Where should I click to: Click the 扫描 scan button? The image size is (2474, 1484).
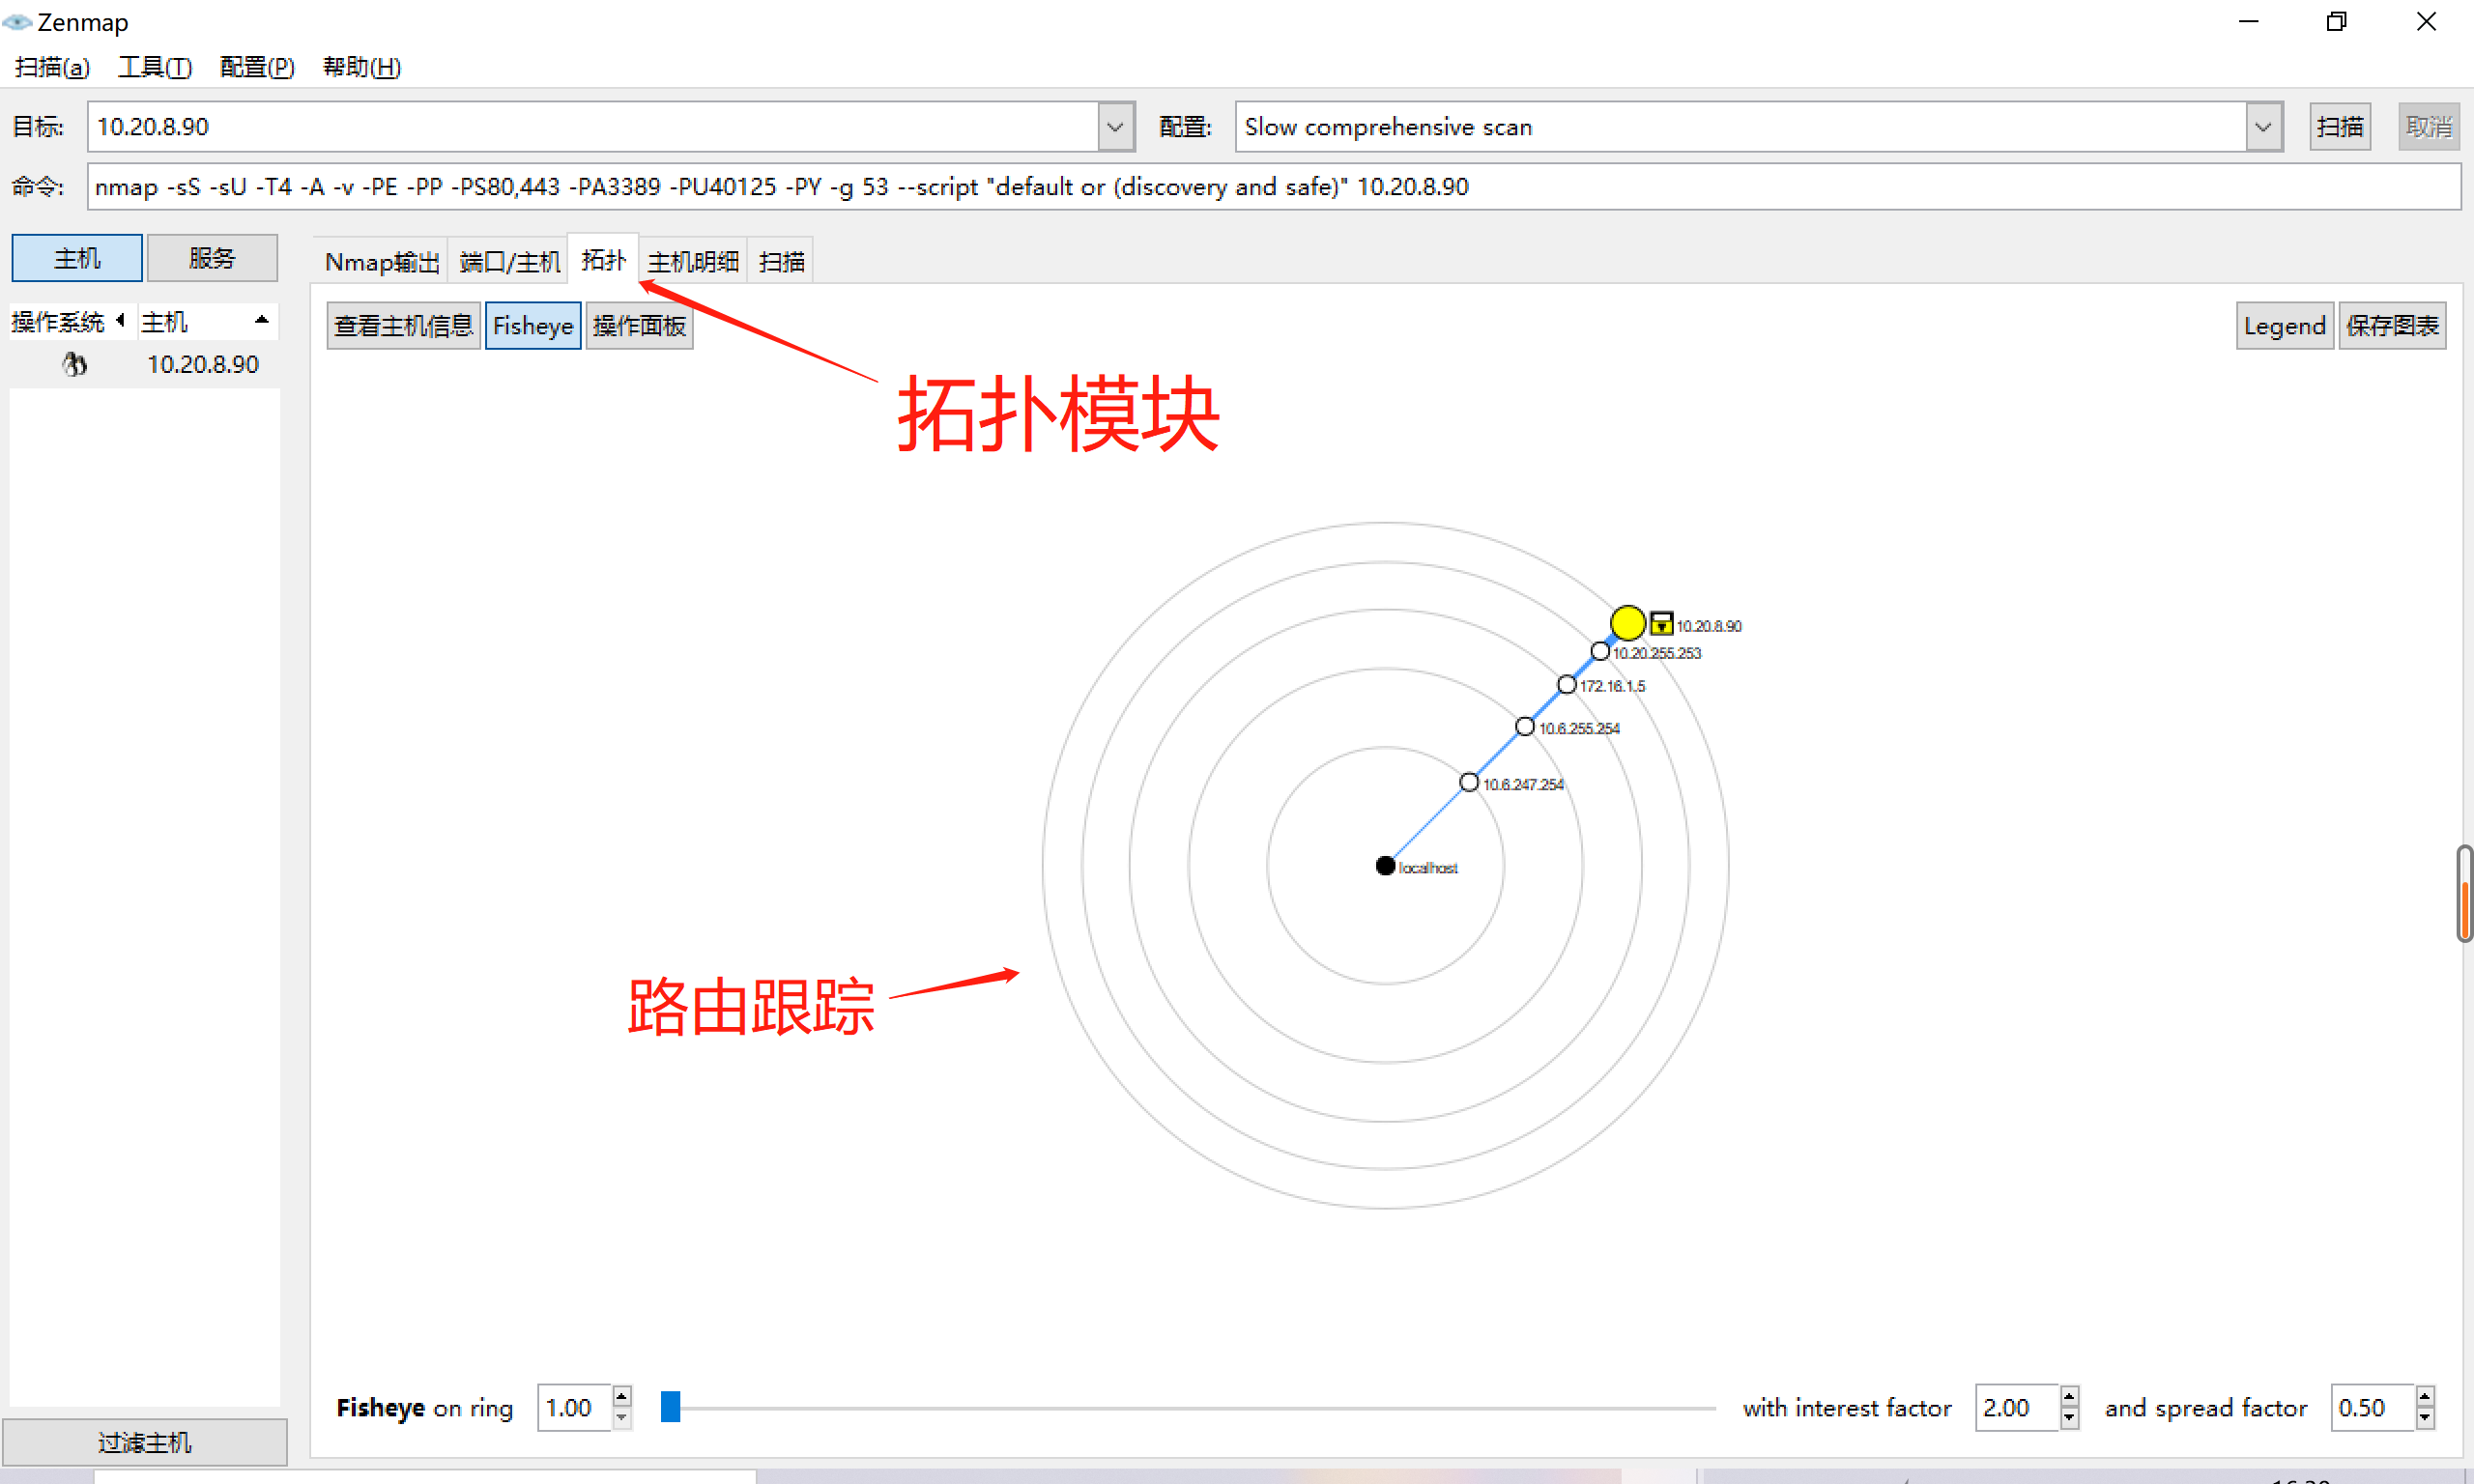(2339, 127)
